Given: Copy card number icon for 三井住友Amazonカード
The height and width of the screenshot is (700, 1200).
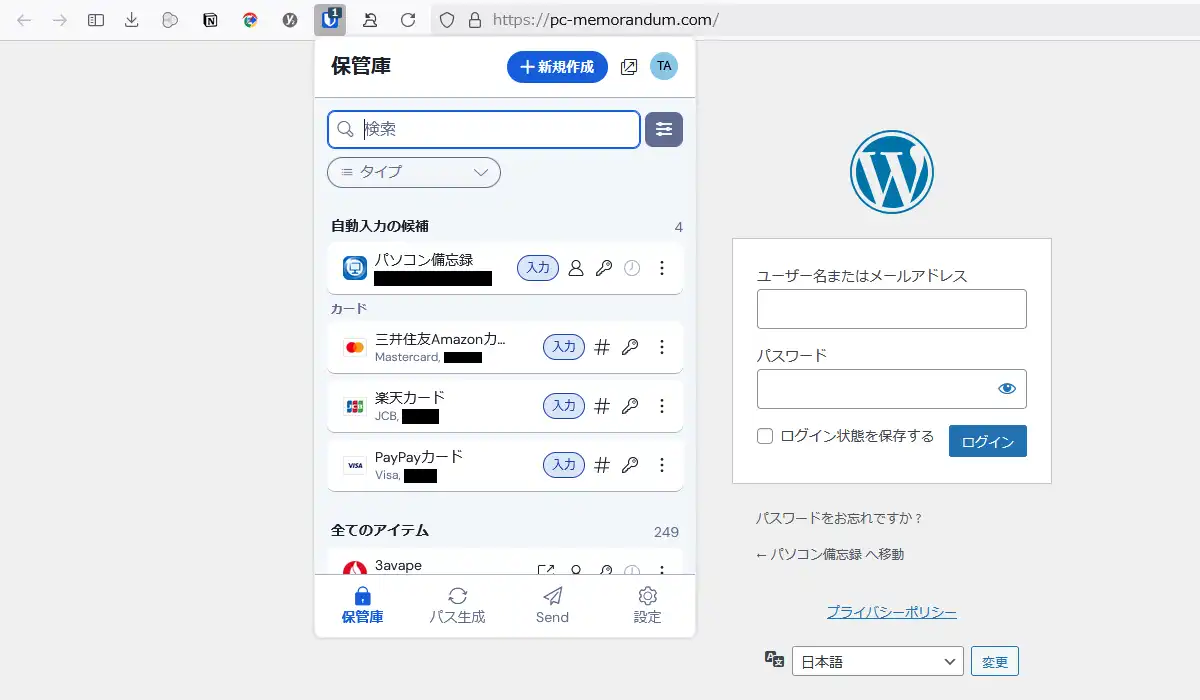Looking at the screenshot, I should 602,347.
